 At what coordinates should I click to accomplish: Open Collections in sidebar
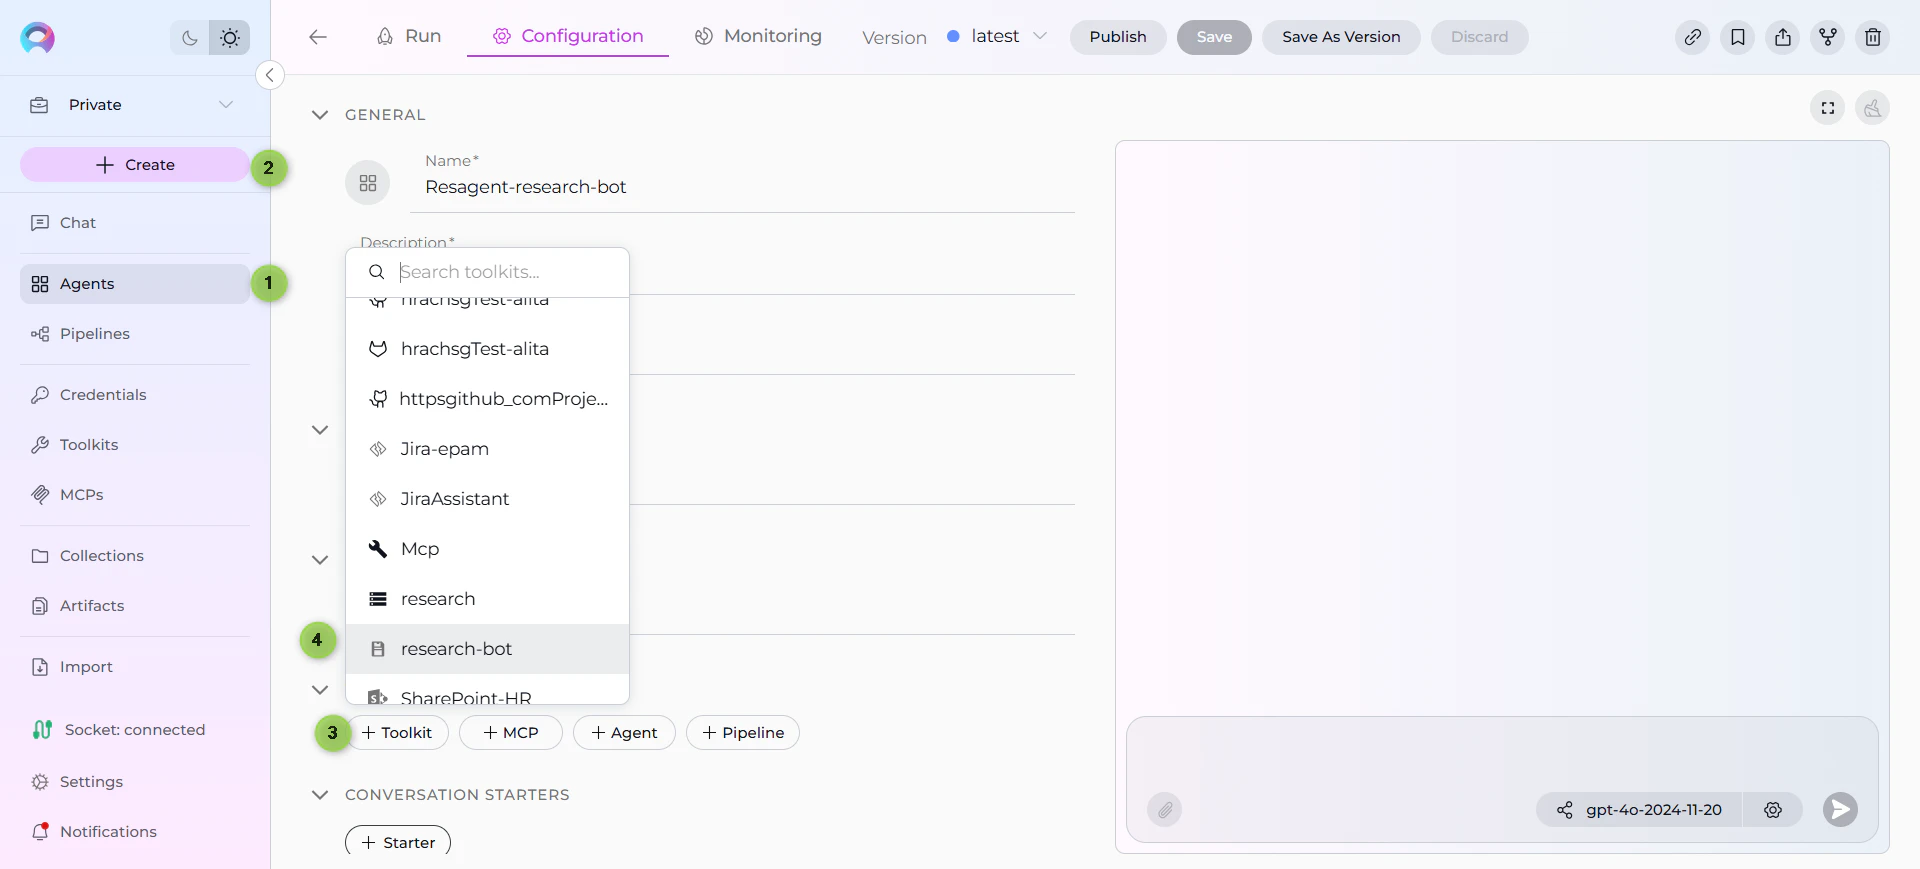135,556
